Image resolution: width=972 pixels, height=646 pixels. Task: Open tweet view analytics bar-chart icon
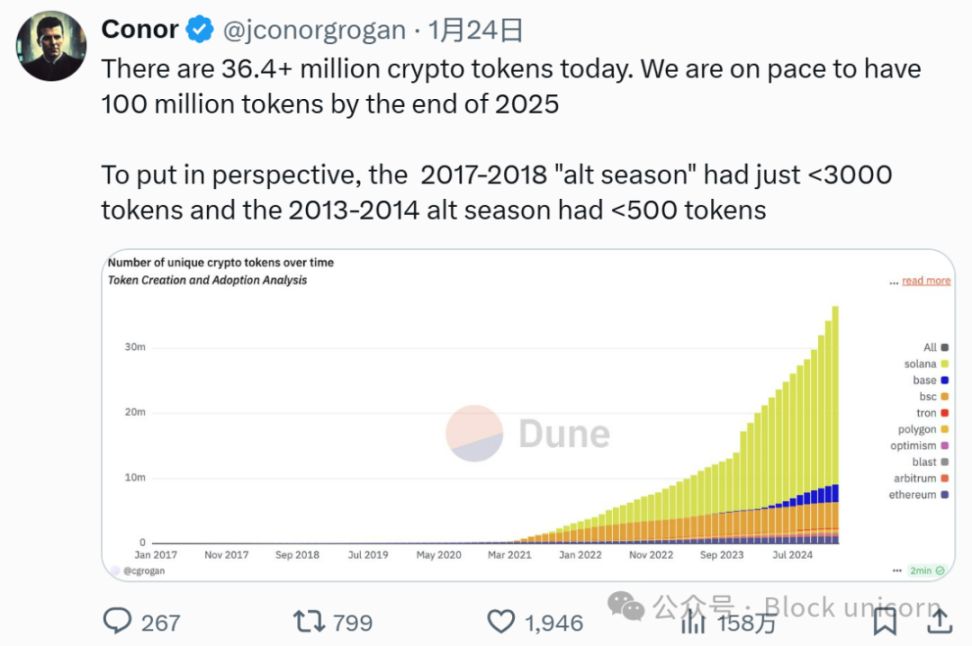tap(693, 621)
